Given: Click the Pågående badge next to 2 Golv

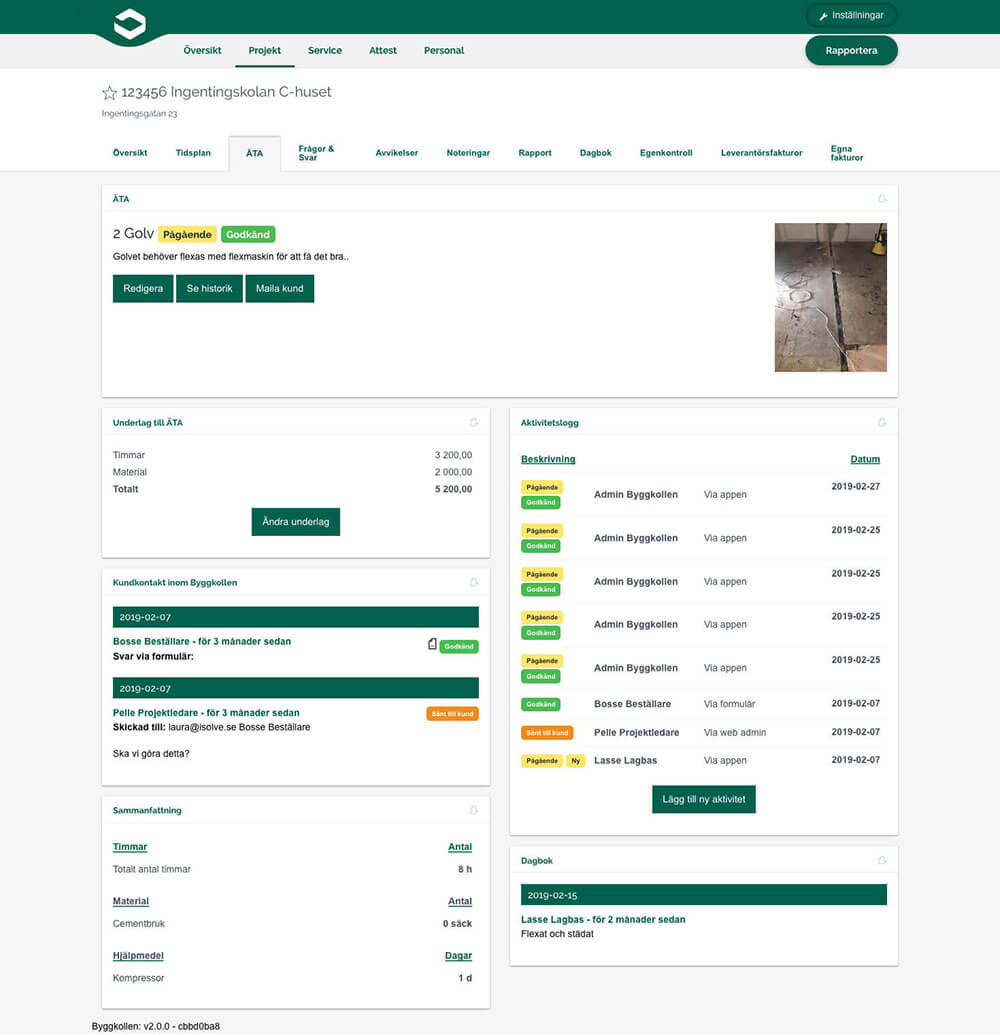Looking at the screenshot, I should (x=187, y=234).
